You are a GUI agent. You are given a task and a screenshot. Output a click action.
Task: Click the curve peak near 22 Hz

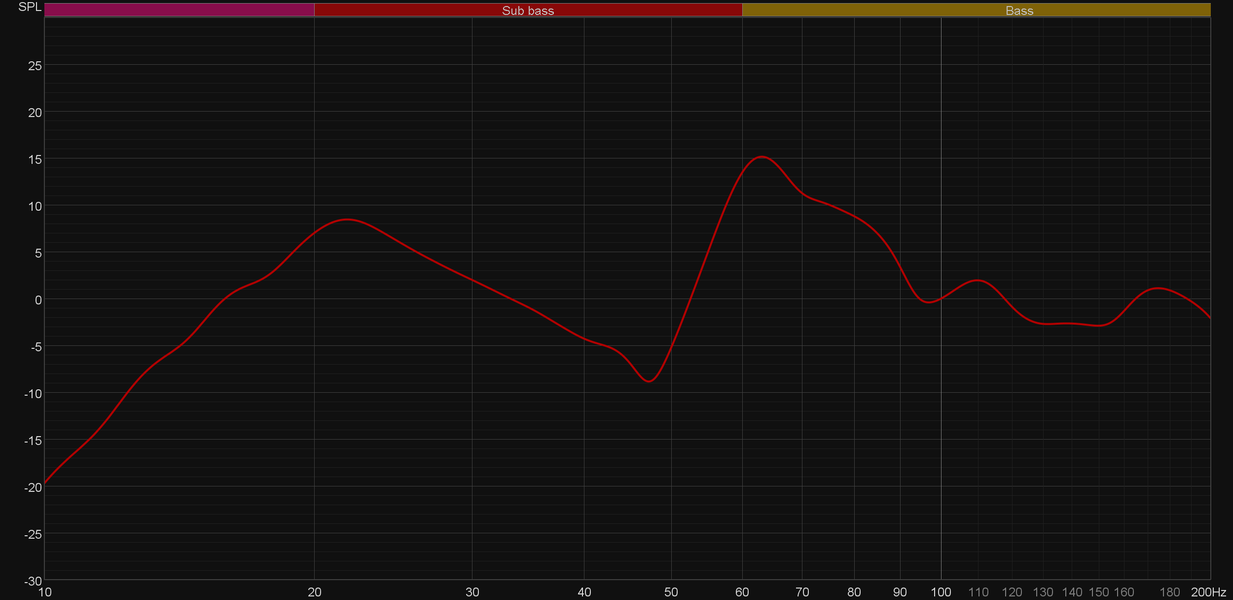[x=346, y=219]
